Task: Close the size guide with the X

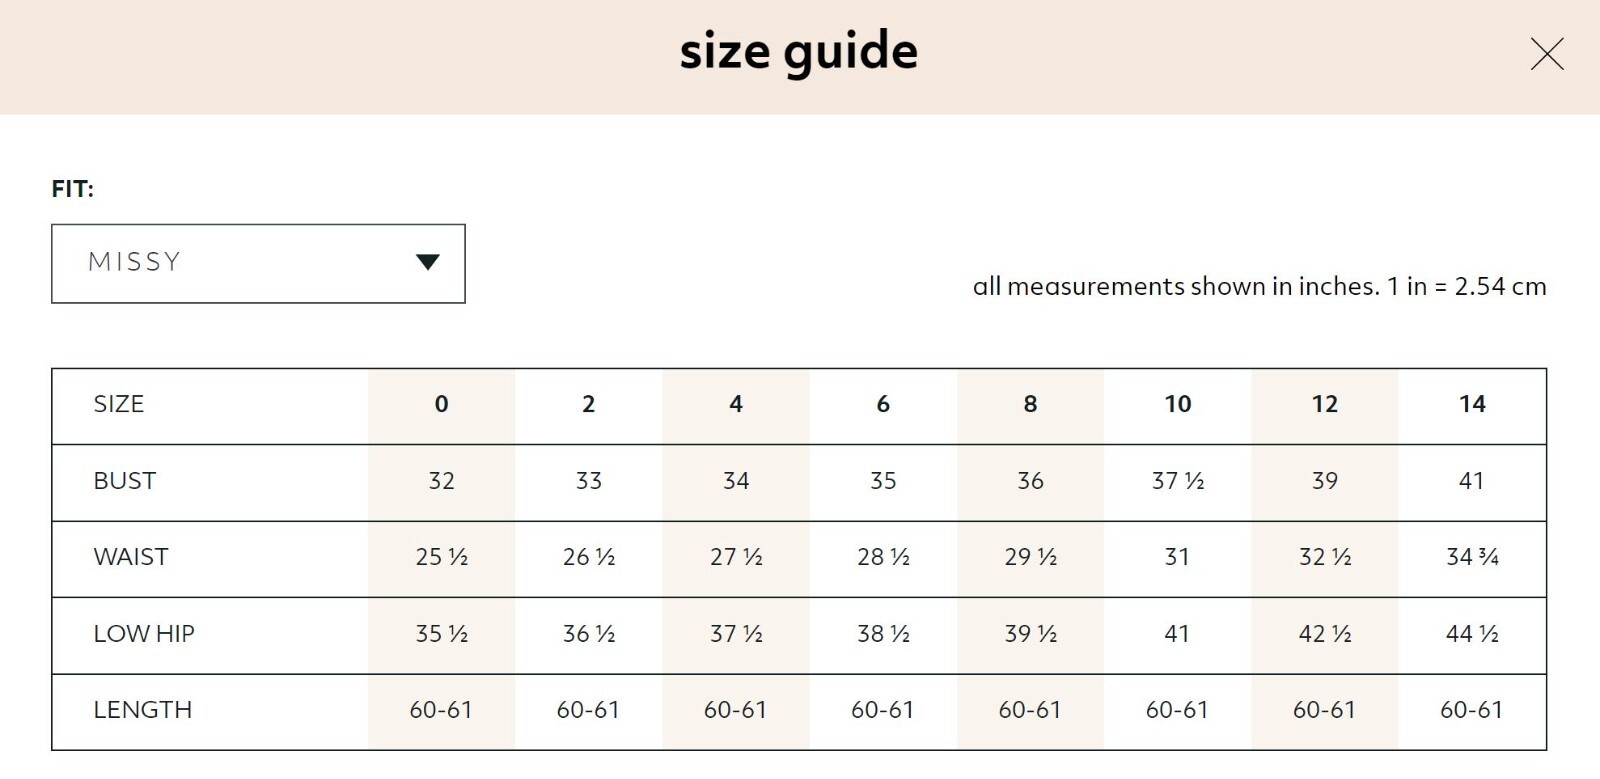Action: [1546, 54]
